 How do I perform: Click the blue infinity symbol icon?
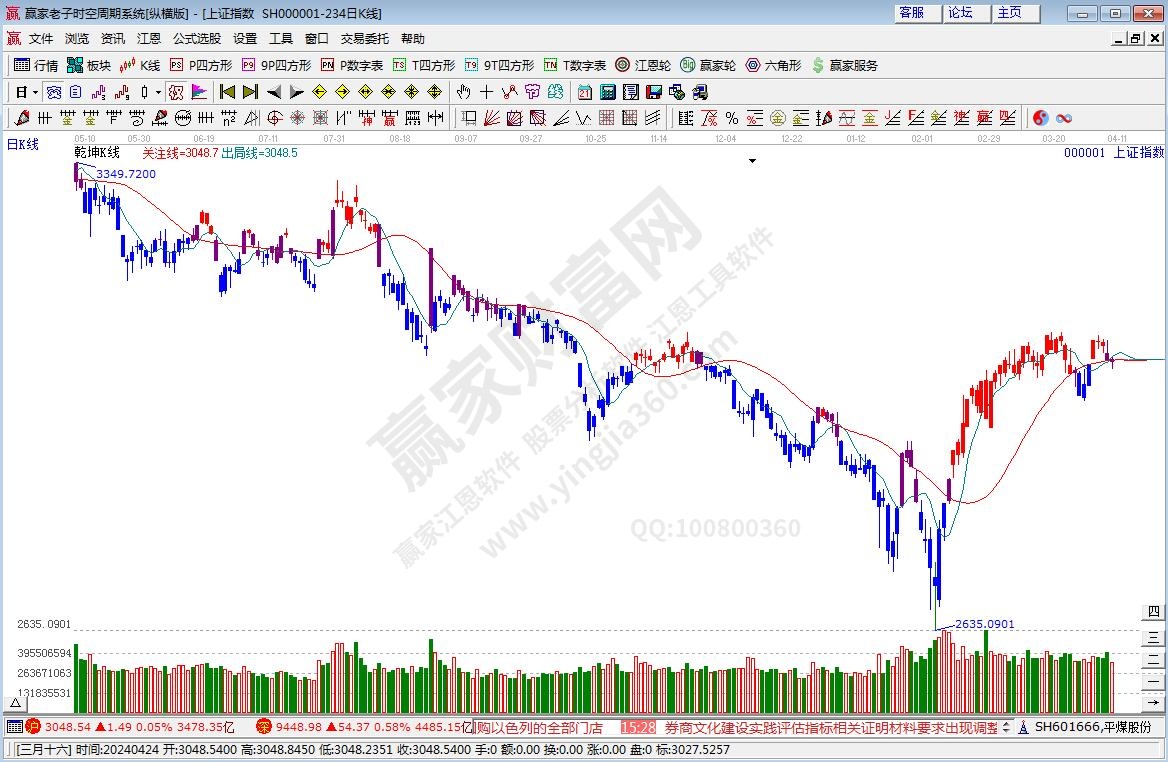tap(1063, 118)
